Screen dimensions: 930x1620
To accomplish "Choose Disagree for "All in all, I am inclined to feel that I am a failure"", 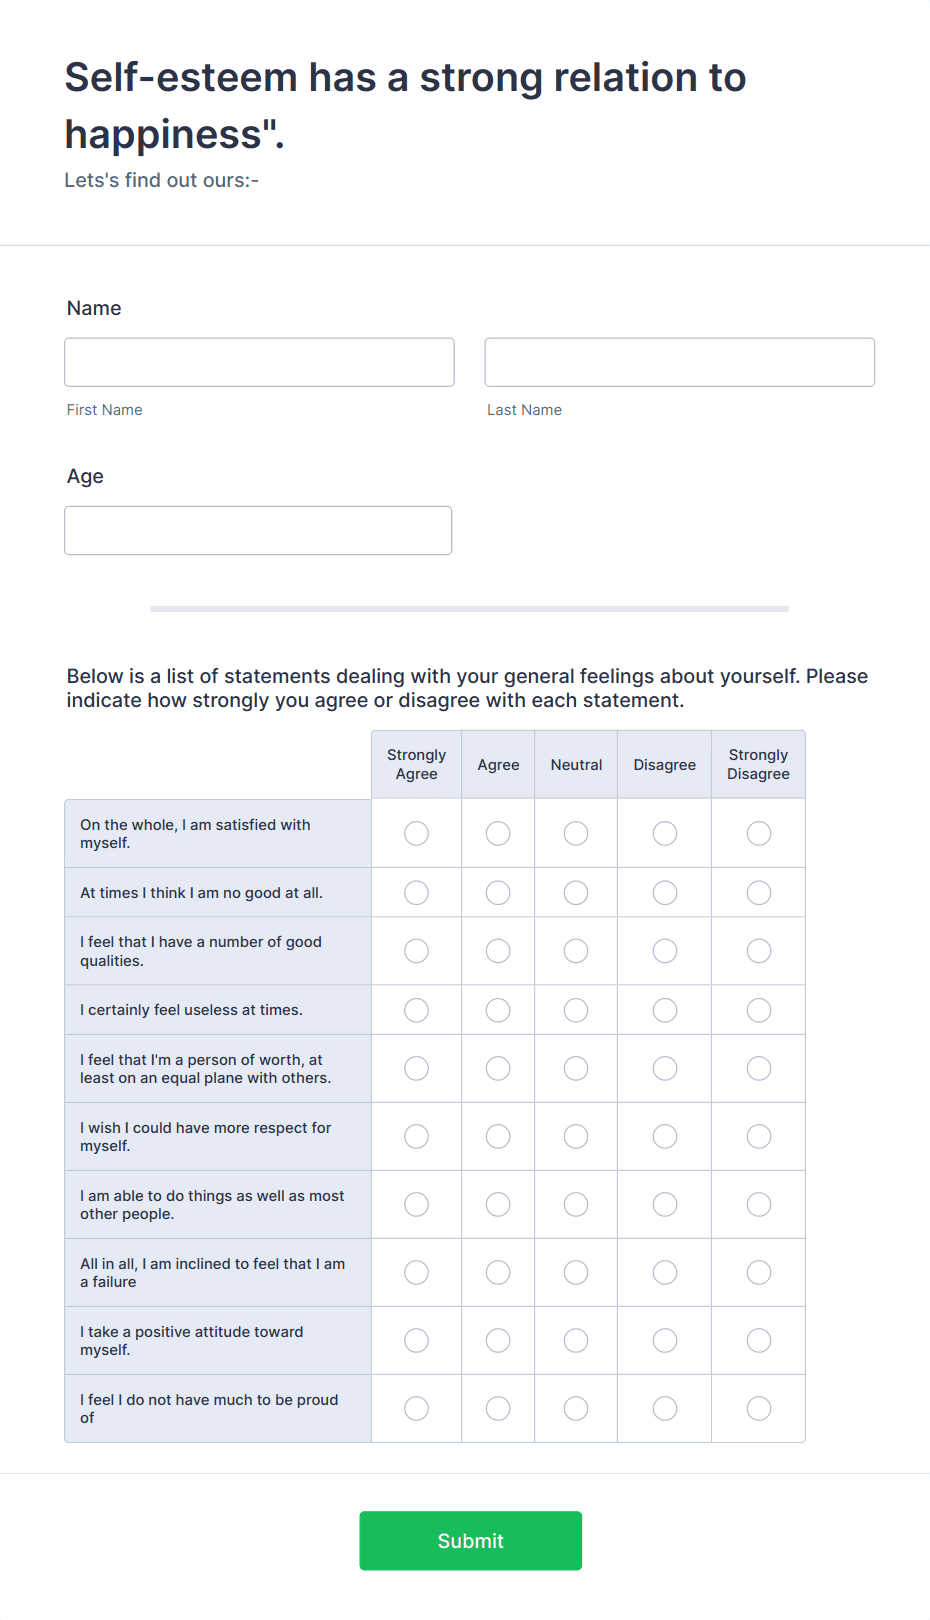I will (664, 1272).
